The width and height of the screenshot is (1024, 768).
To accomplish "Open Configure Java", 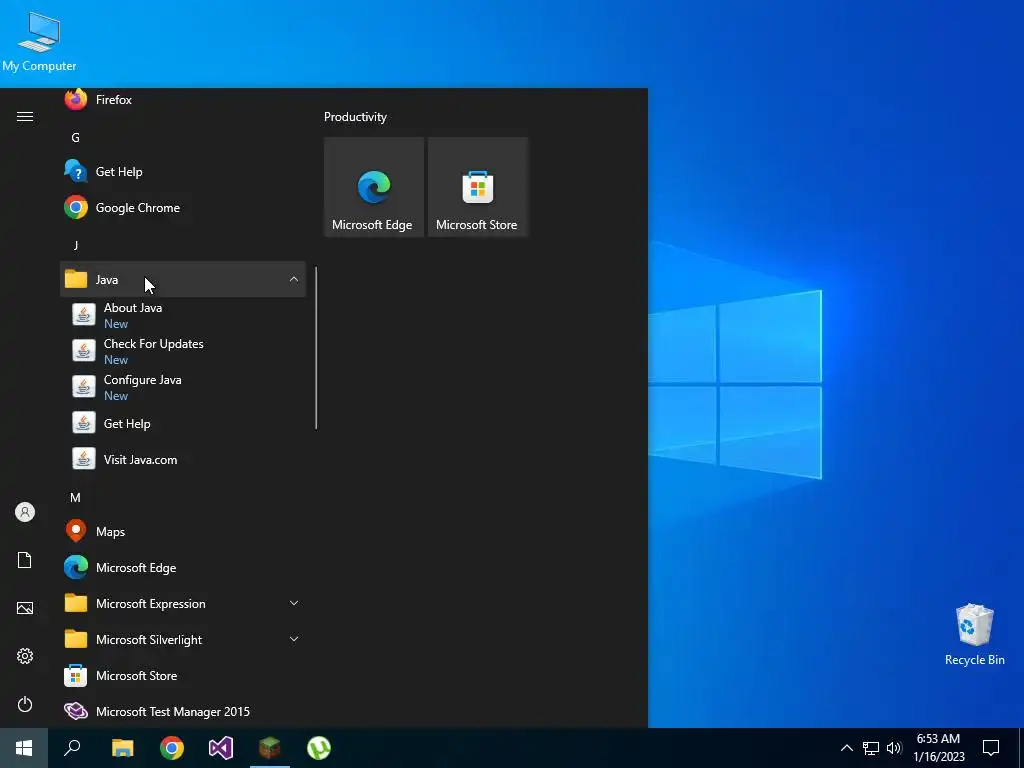I will click(183, 387).
